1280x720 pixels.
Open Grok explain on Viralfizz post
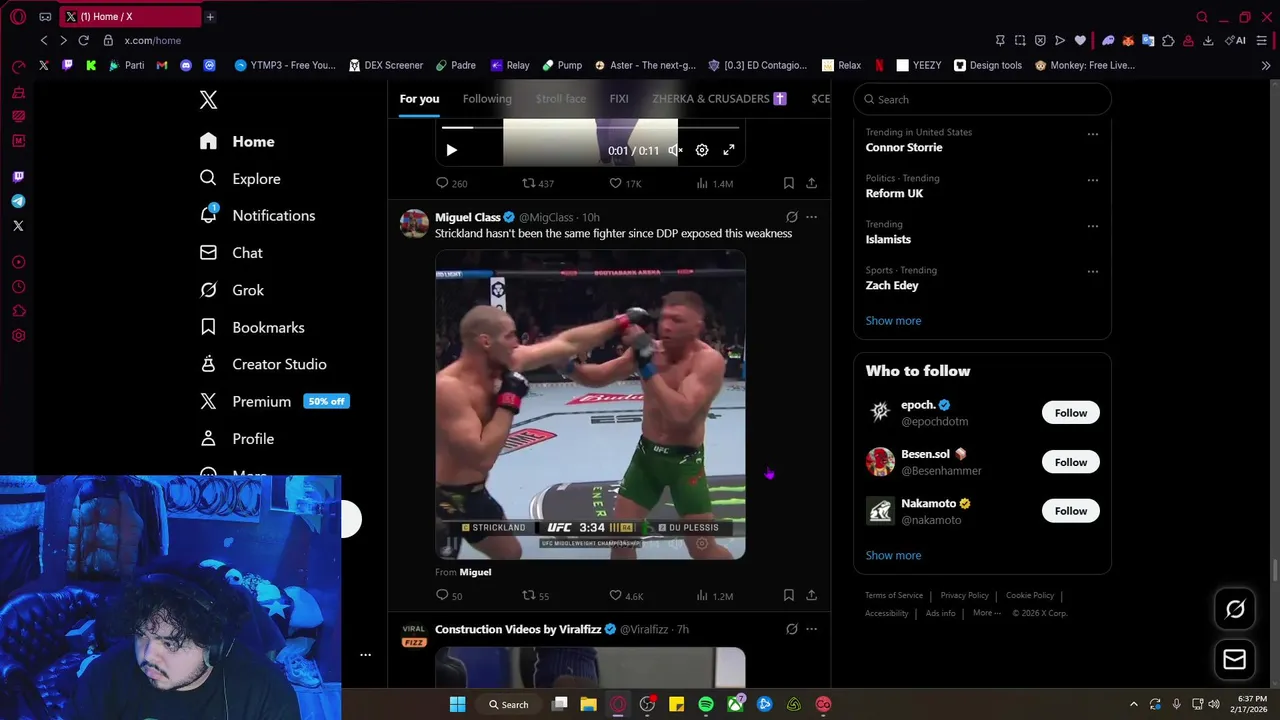792,629
